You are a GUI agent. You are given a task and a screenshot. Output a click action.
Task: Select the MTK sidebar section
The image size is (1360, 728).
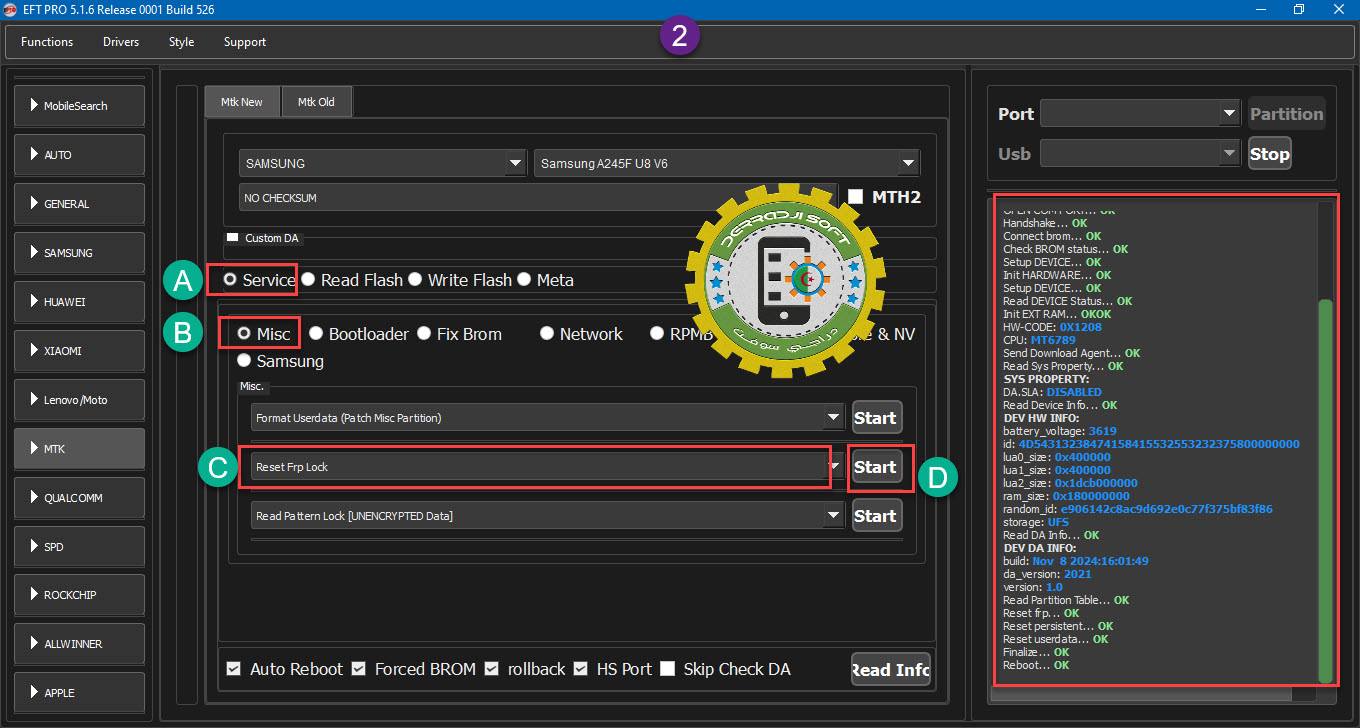pyautogui.click(x=79, y=449)
